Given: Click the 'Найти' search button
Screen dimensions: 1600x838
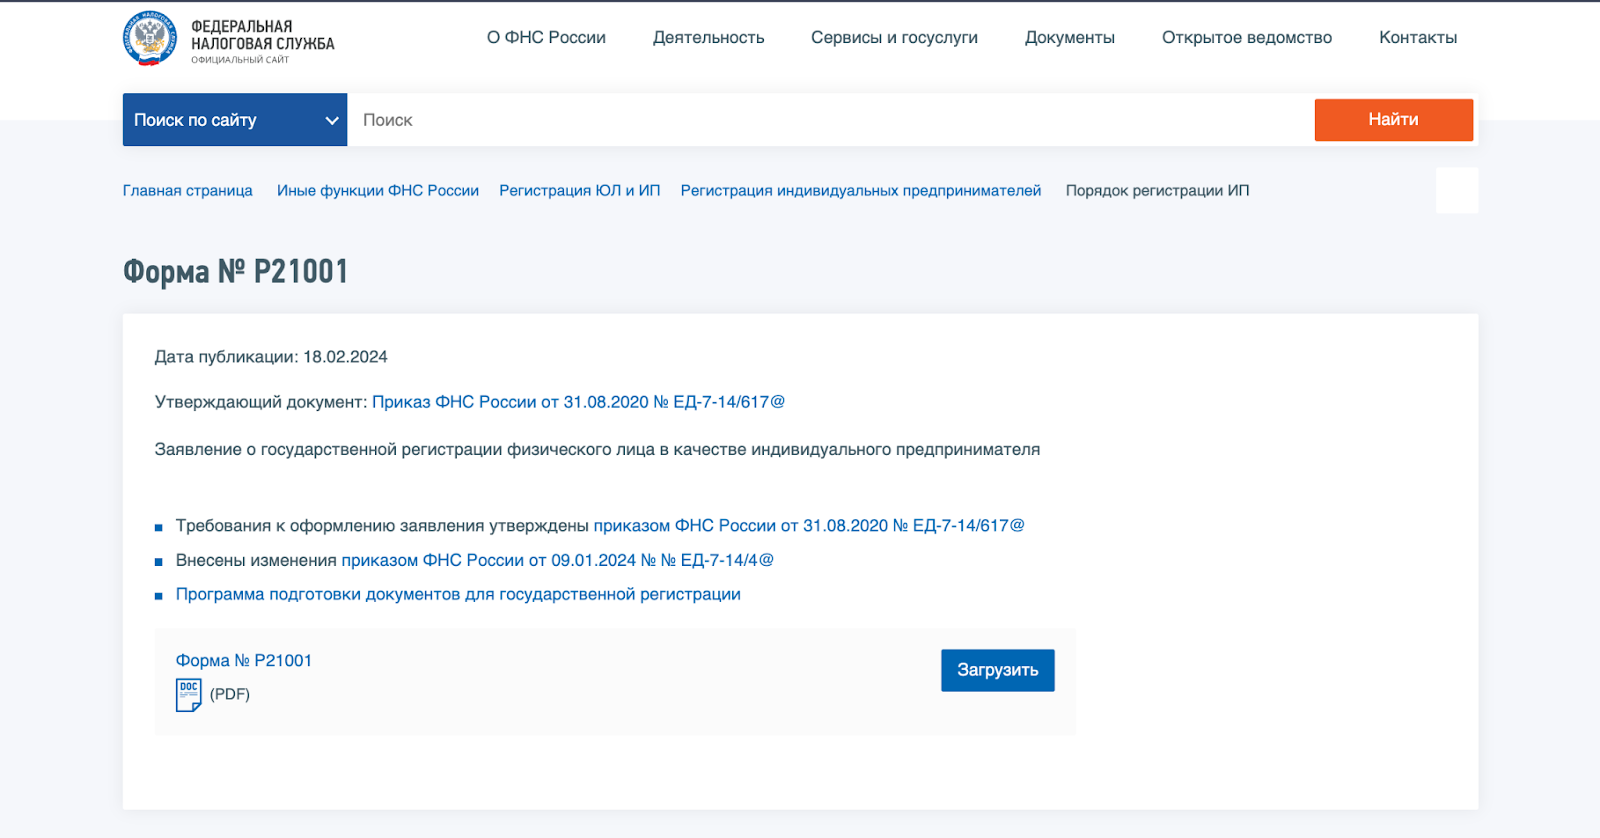Looking at the screenshot, I should [x=1393, y=120].
